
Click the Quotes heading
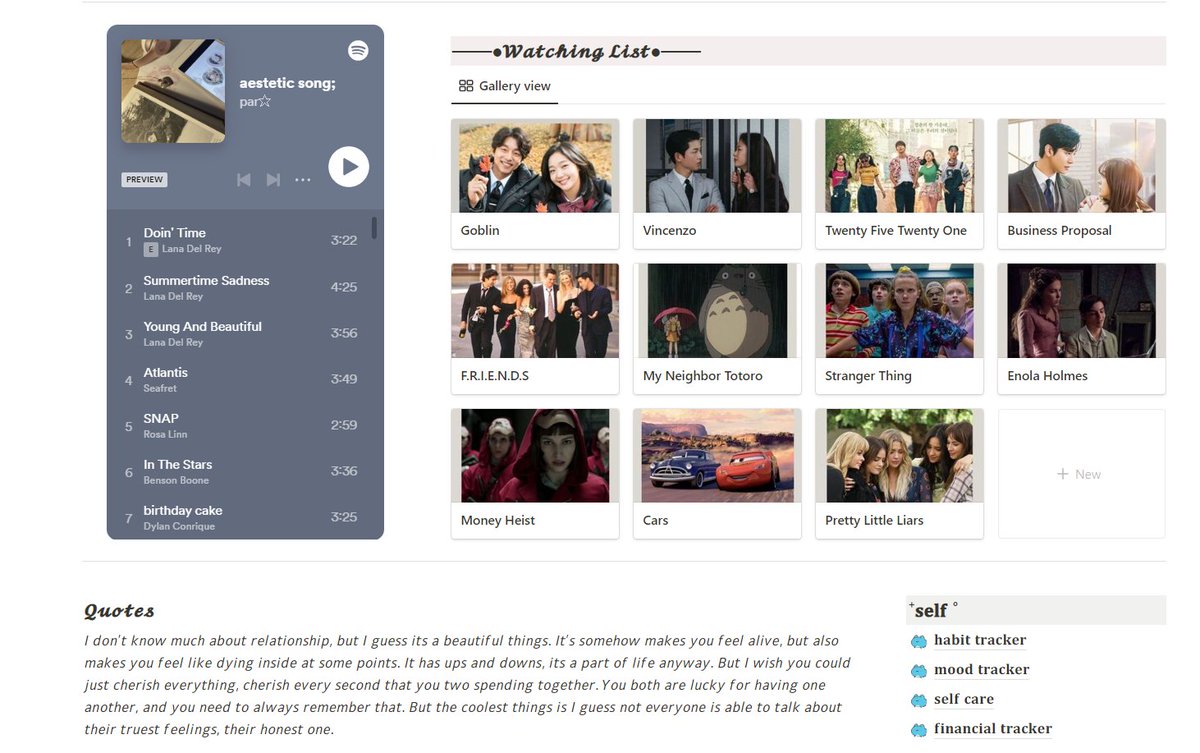click(119, 611)
